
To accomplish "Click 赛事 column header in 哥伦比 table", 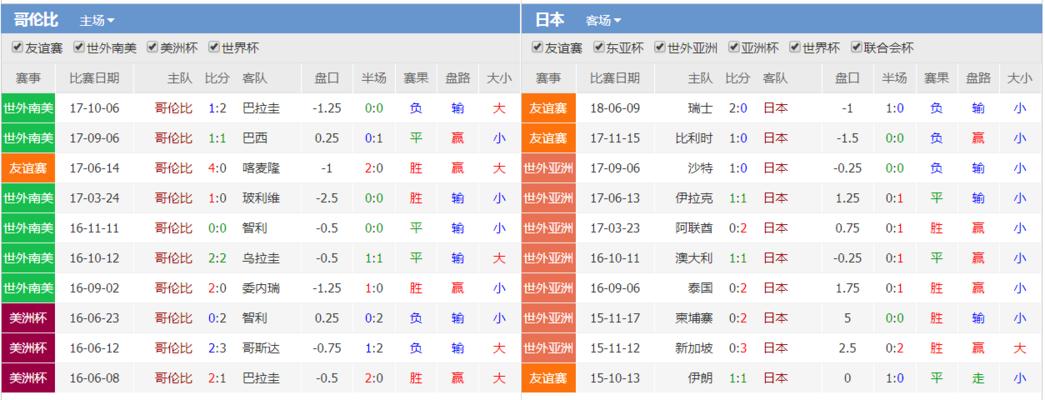I will coord(28,78).
